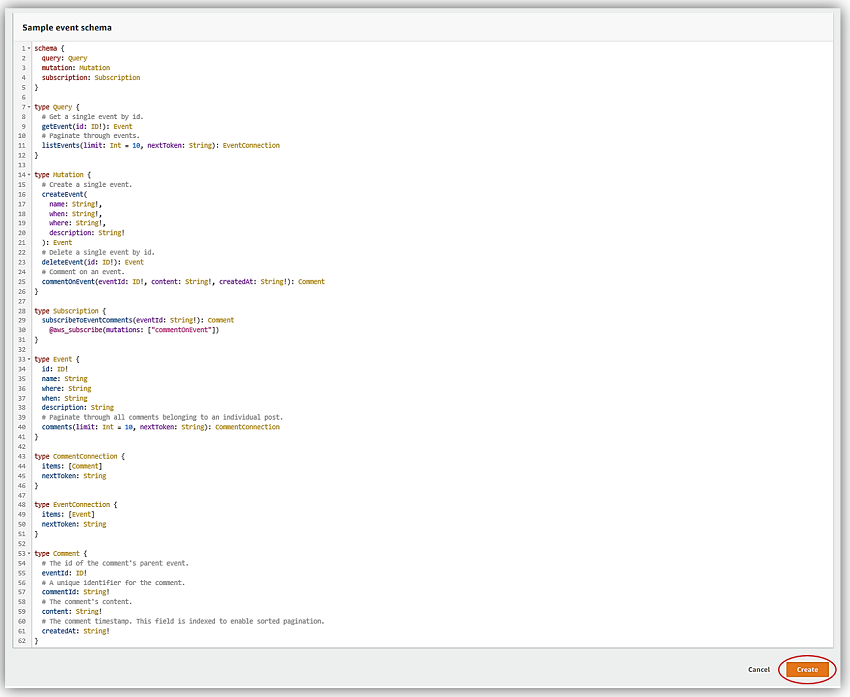850x697 pixels.
Task: Fold the type Mutation block
Action: pos(29,175)
